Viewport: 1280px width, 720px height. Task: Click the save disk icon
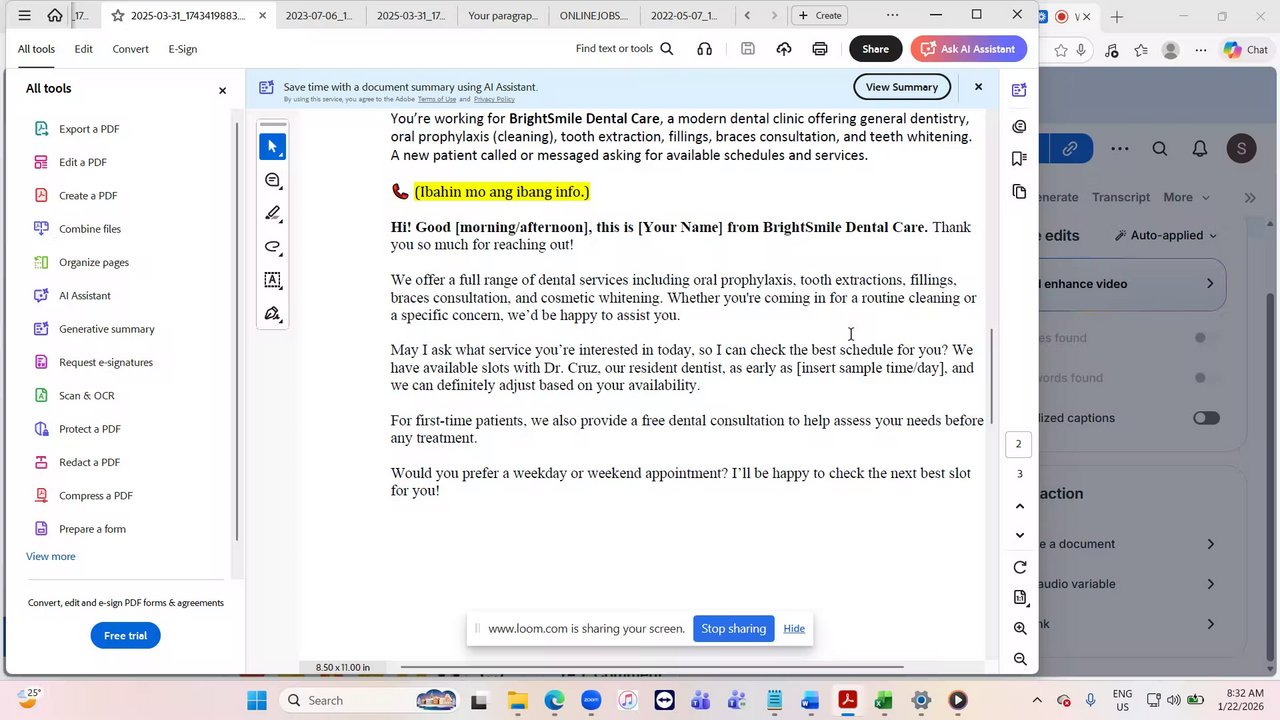click(747, 49)
